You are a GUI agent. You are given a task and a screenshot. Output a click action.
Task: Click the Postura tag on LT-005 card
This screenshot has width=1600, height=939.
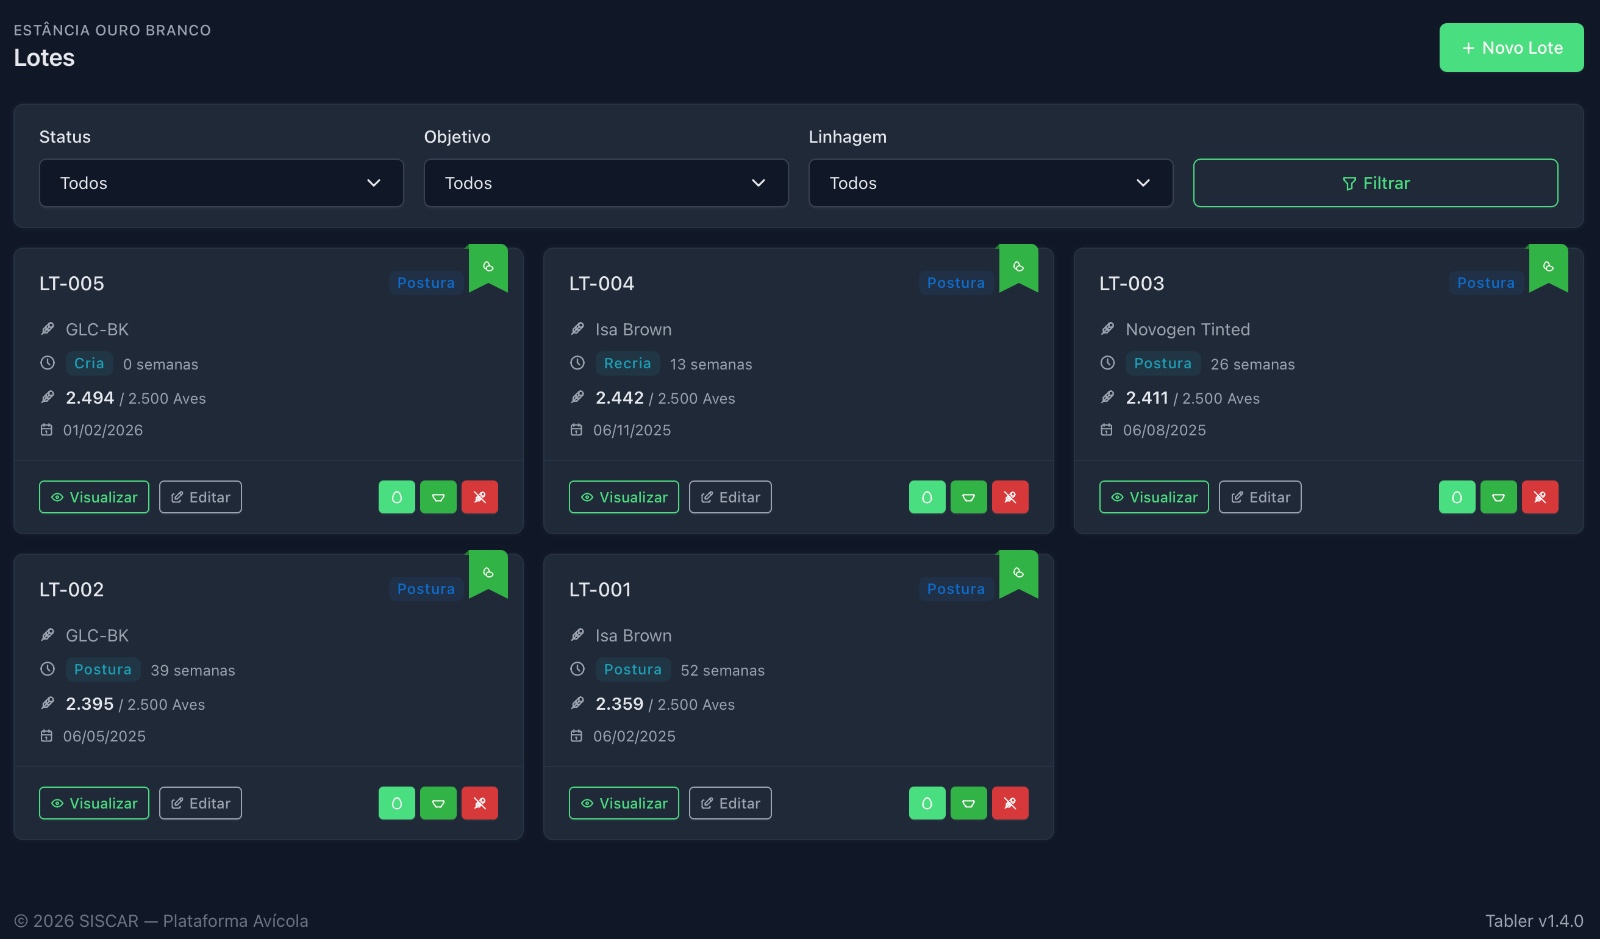click(426, 283)
